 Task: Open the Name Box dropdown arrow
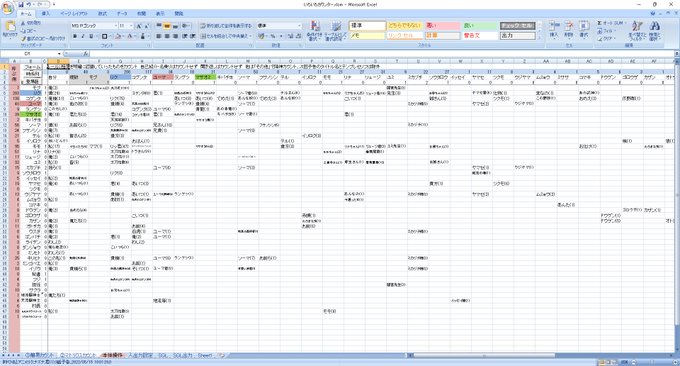[x=59, y=53]
